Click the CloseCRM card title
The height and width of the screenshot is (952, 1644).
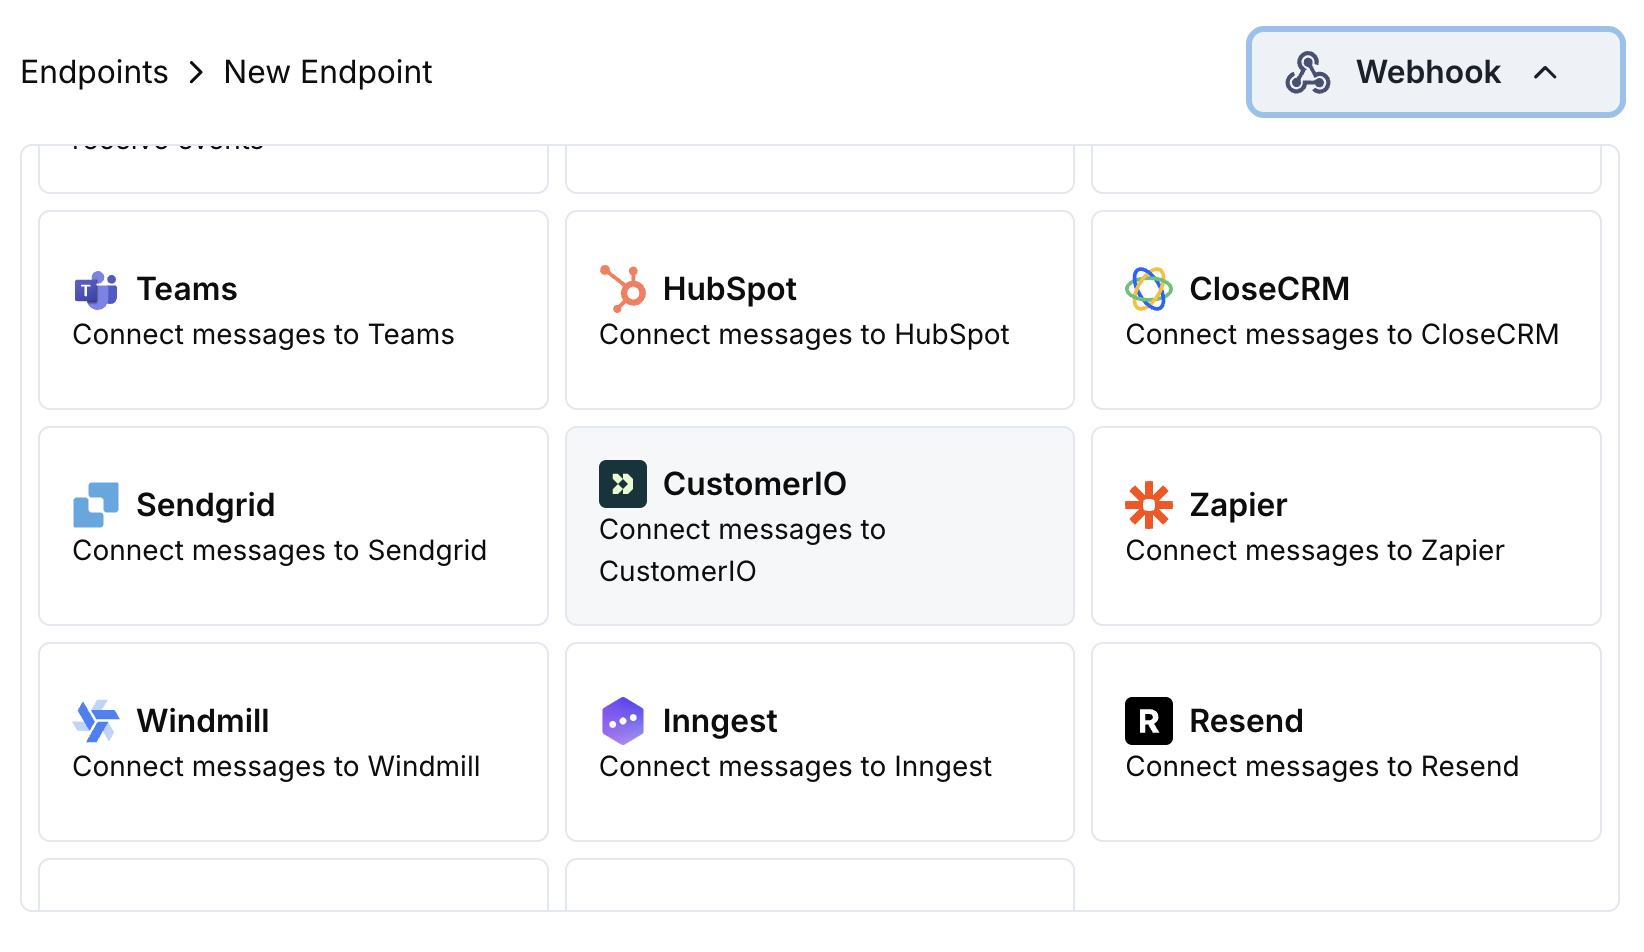[x=1270, y=289]
